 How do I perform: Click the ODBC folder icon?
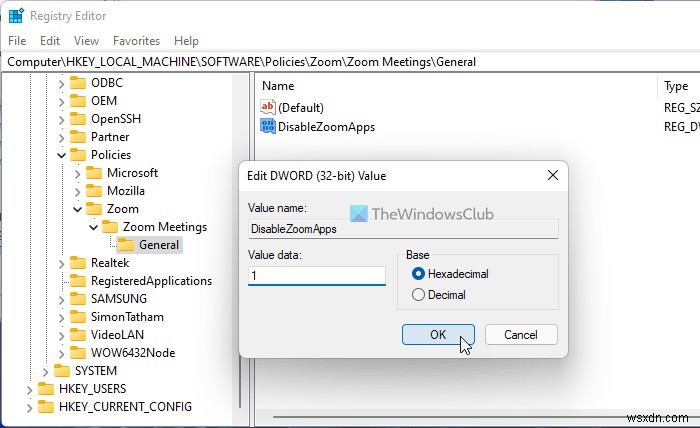click(x=78, y=83)
